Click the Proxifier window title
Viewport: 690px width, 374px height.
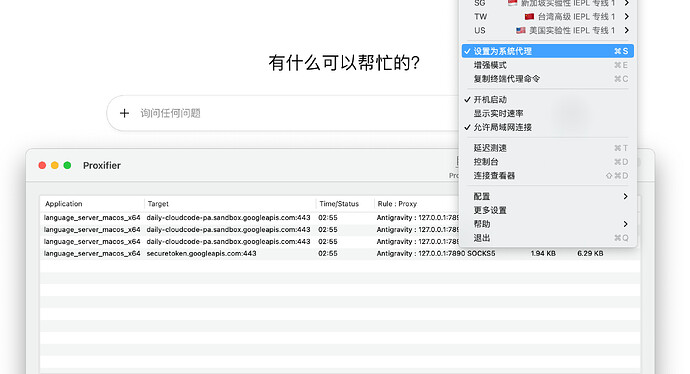102,165
